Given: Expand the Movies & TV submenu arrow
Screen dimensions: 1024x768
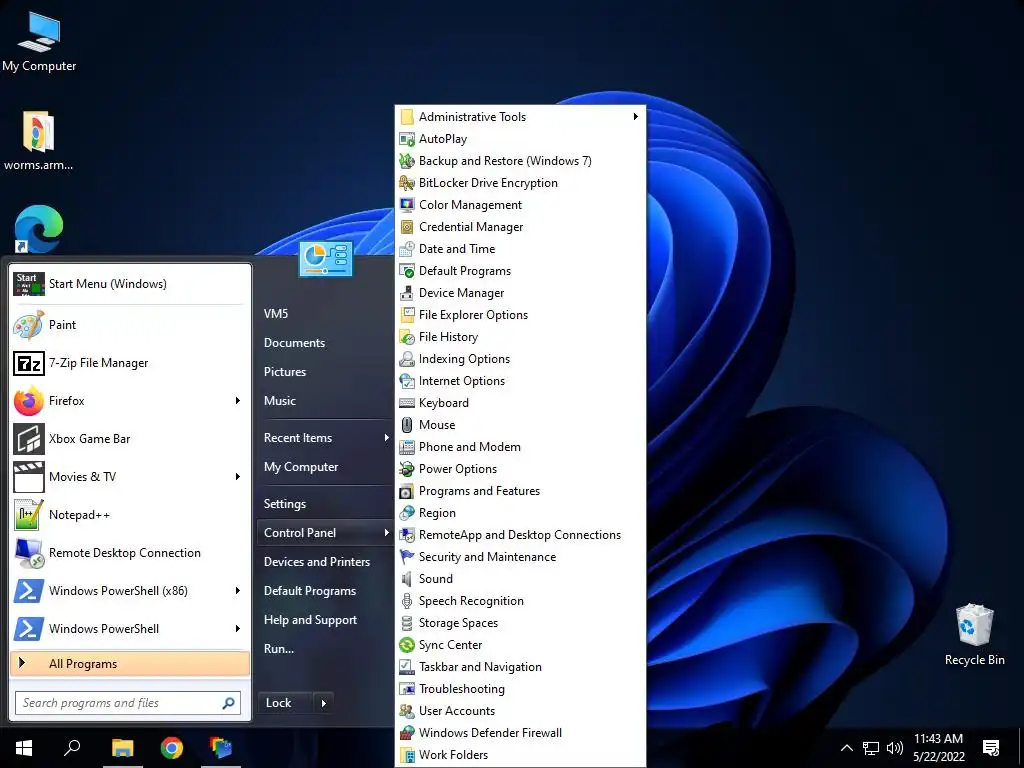Looking at the screenshot, I should pos(238,477).
